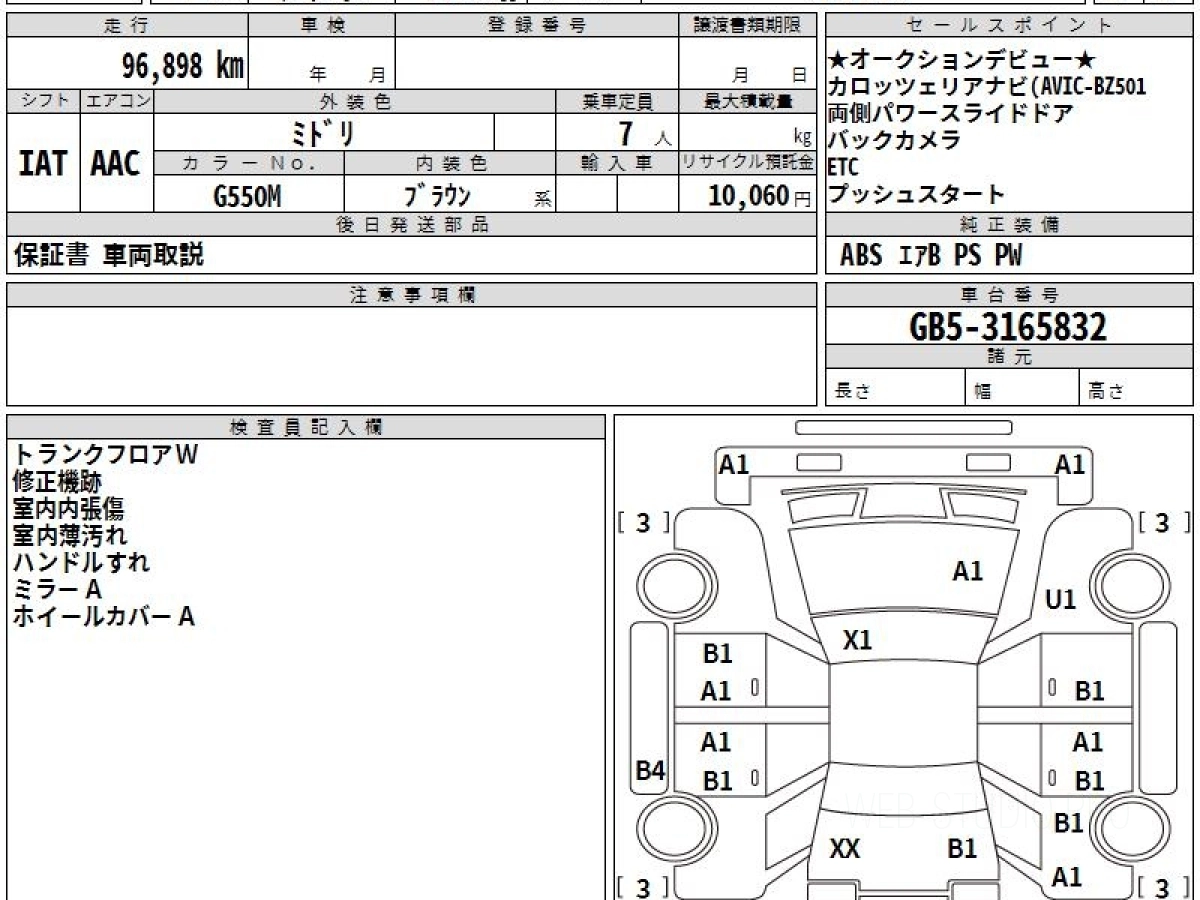Select the IAT shift value
The image size is (1200, 900).
click(x=43, y=164)
